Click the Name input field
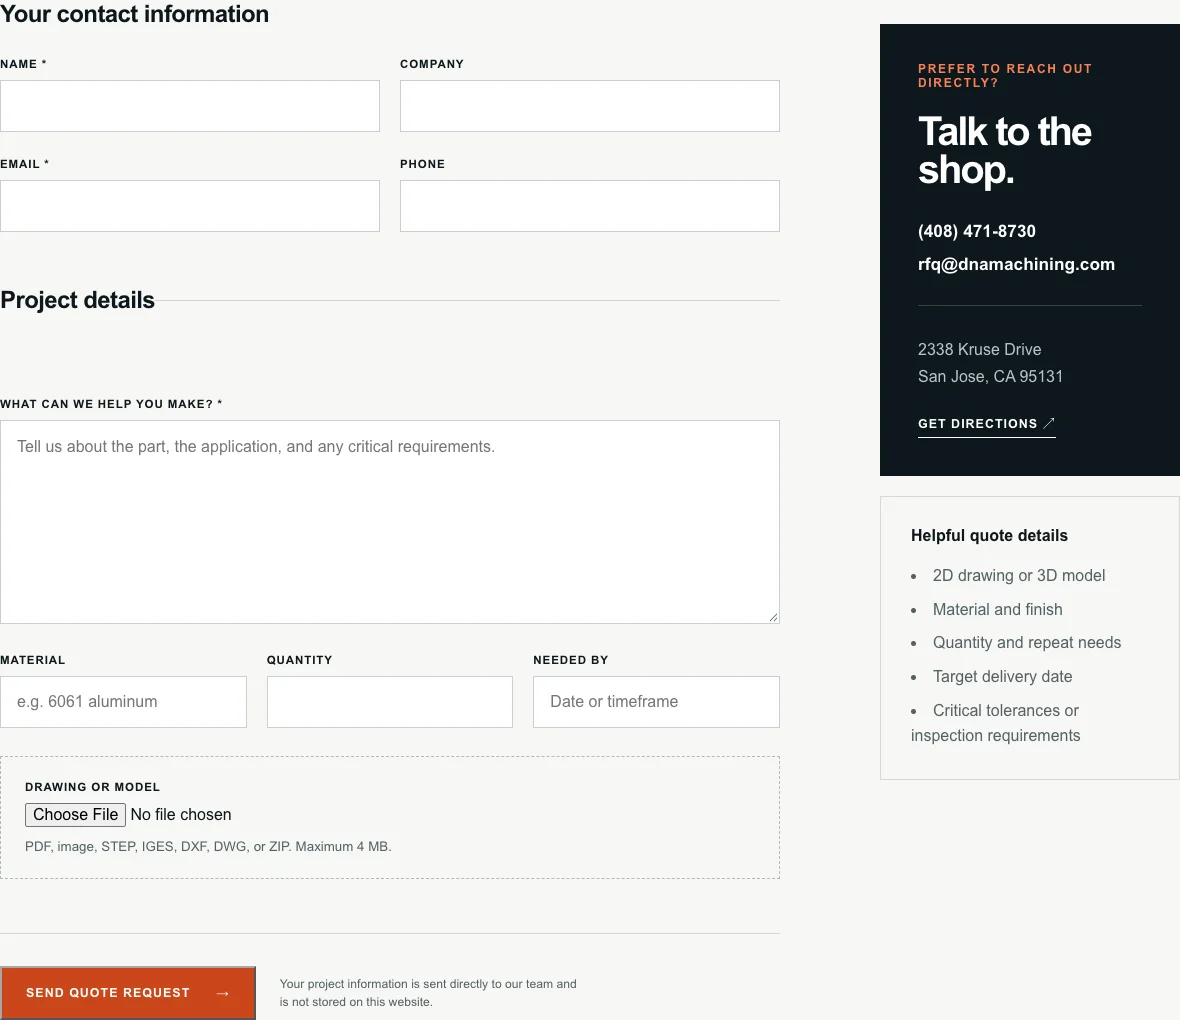The image size is (1180, 1020). pyautogui.click(x=190, y=106)
